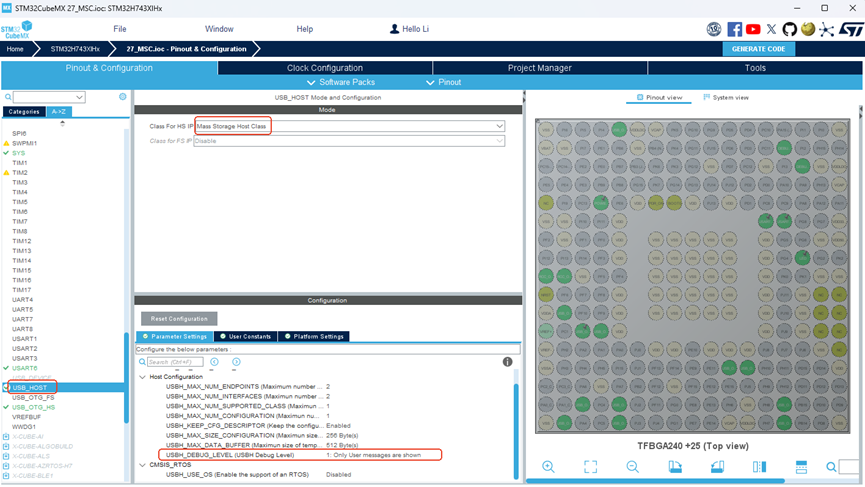Open the ST 10-year anniversary badge icon
Screen dimensions: 865x487
714,29
